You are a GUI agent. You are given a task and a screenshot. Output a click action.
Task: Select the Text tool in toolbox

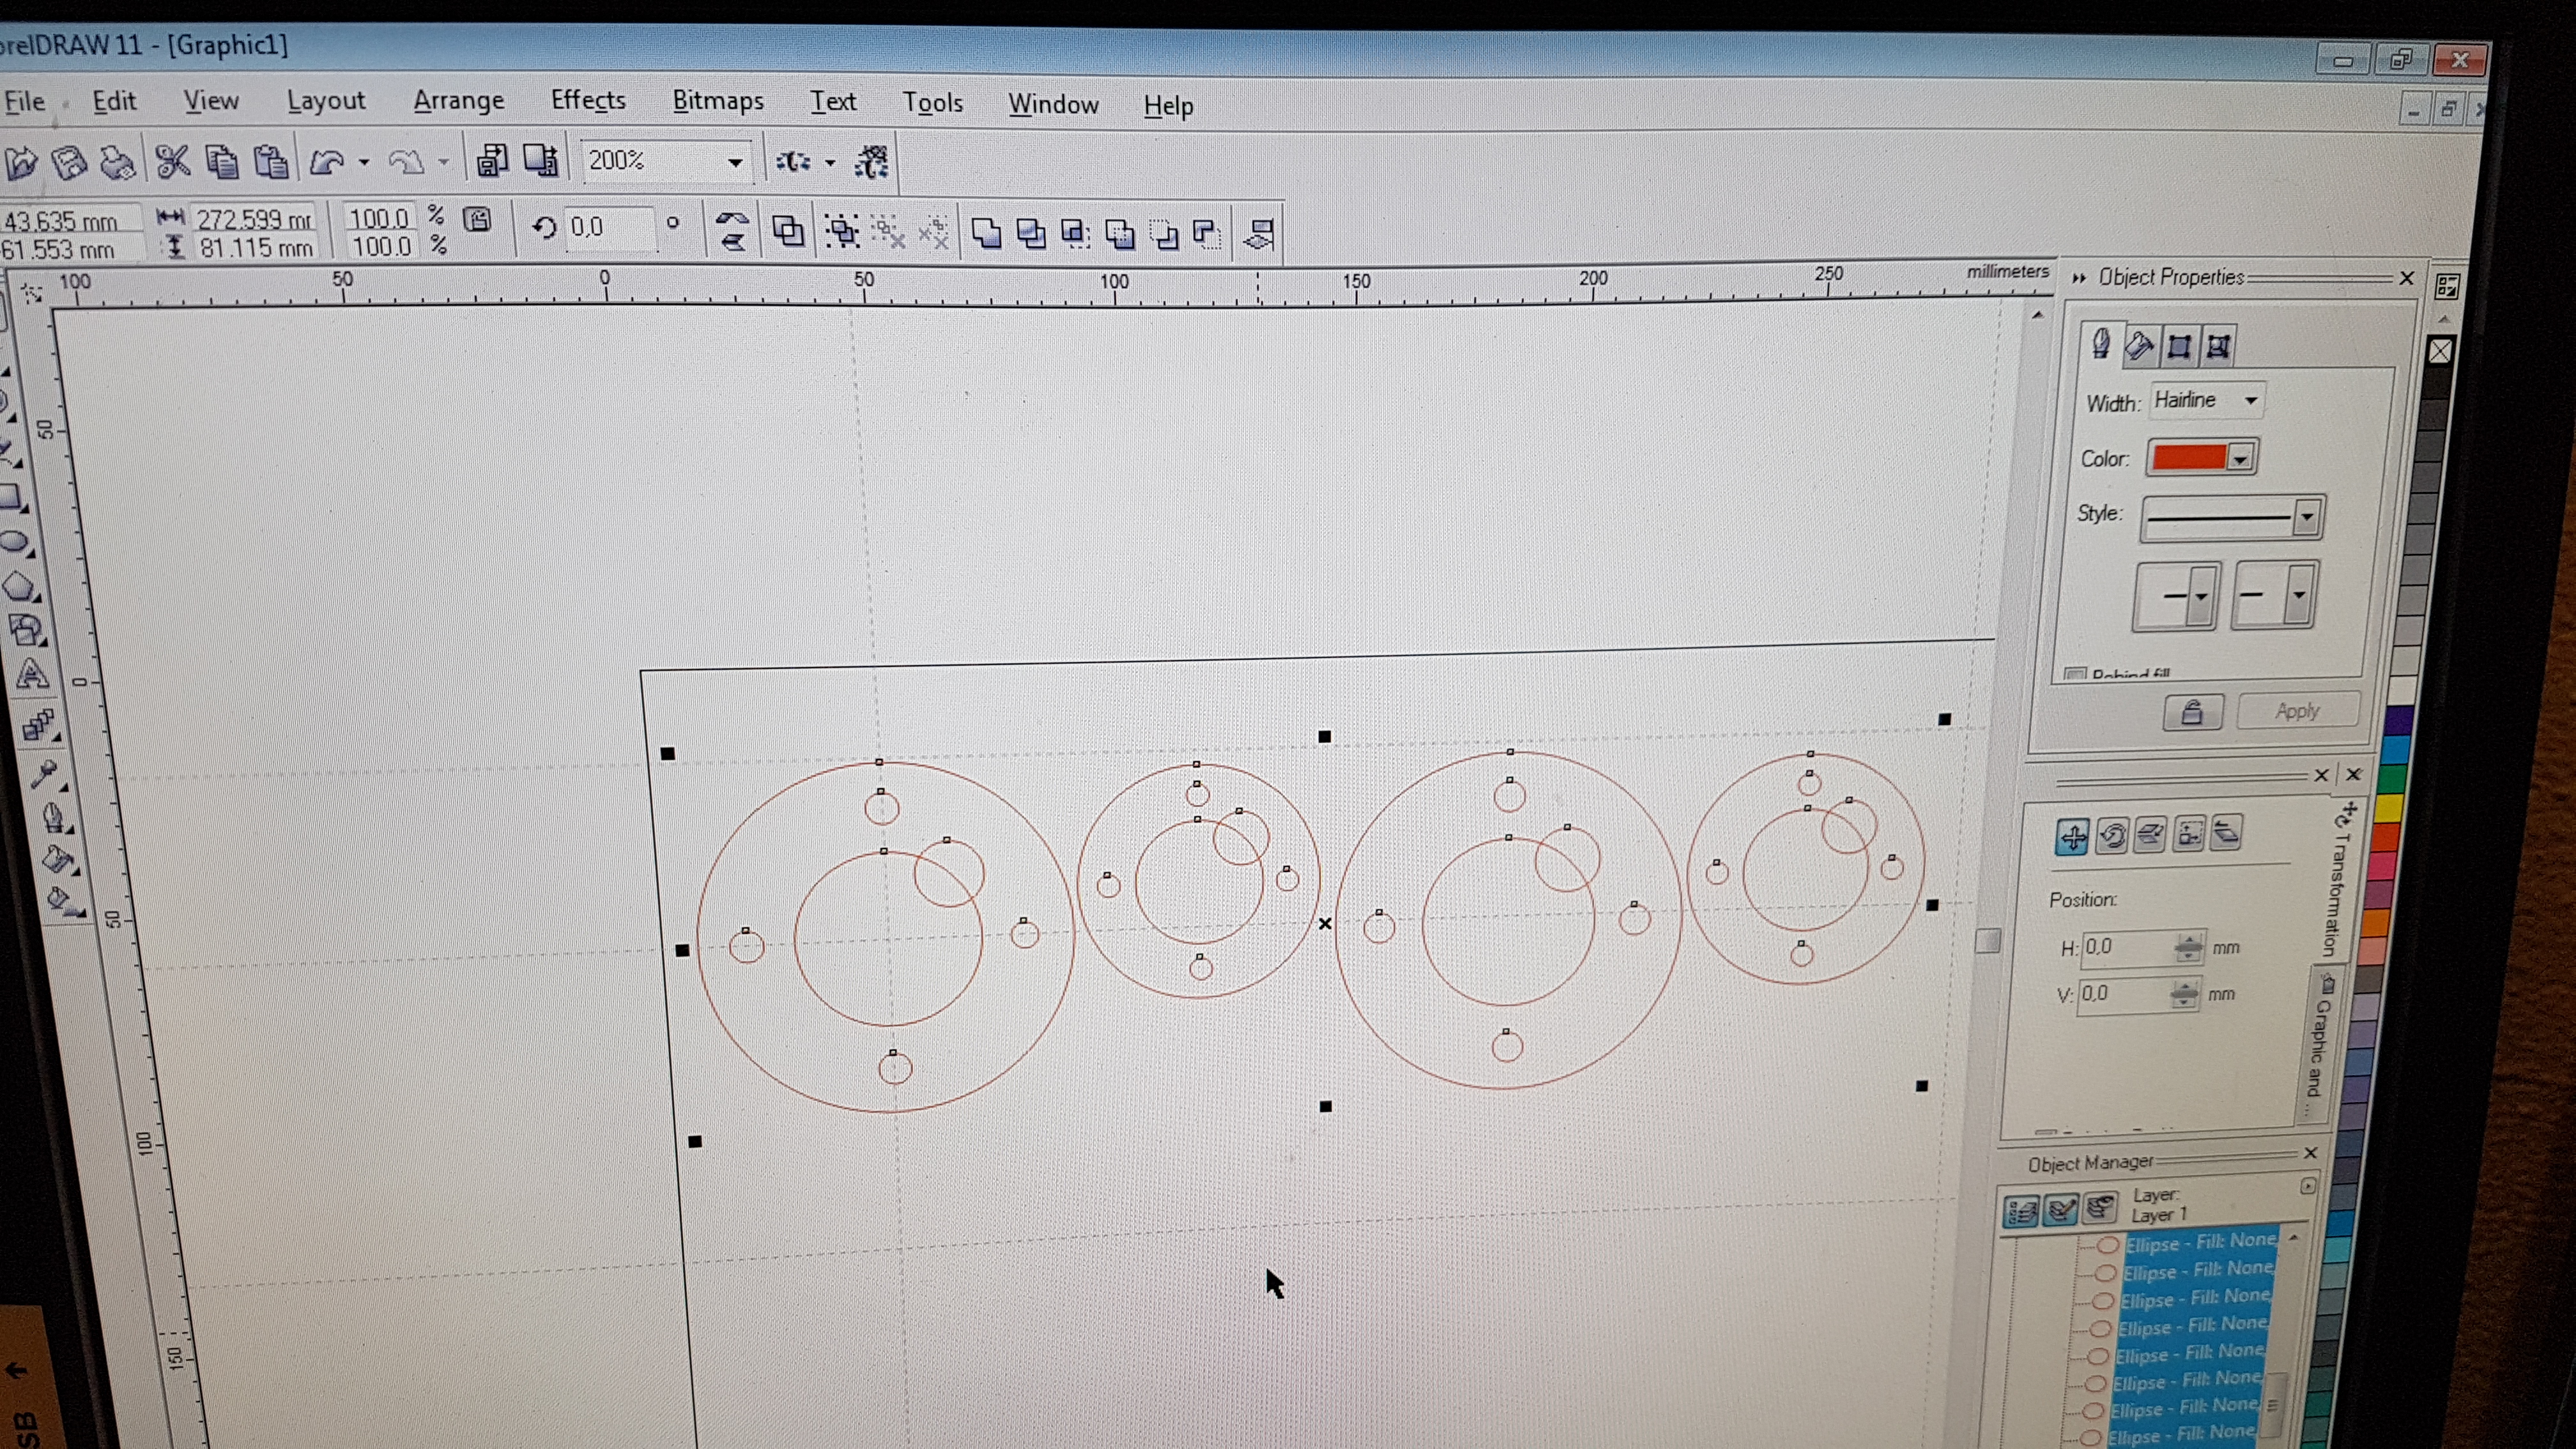coord(31,675)
